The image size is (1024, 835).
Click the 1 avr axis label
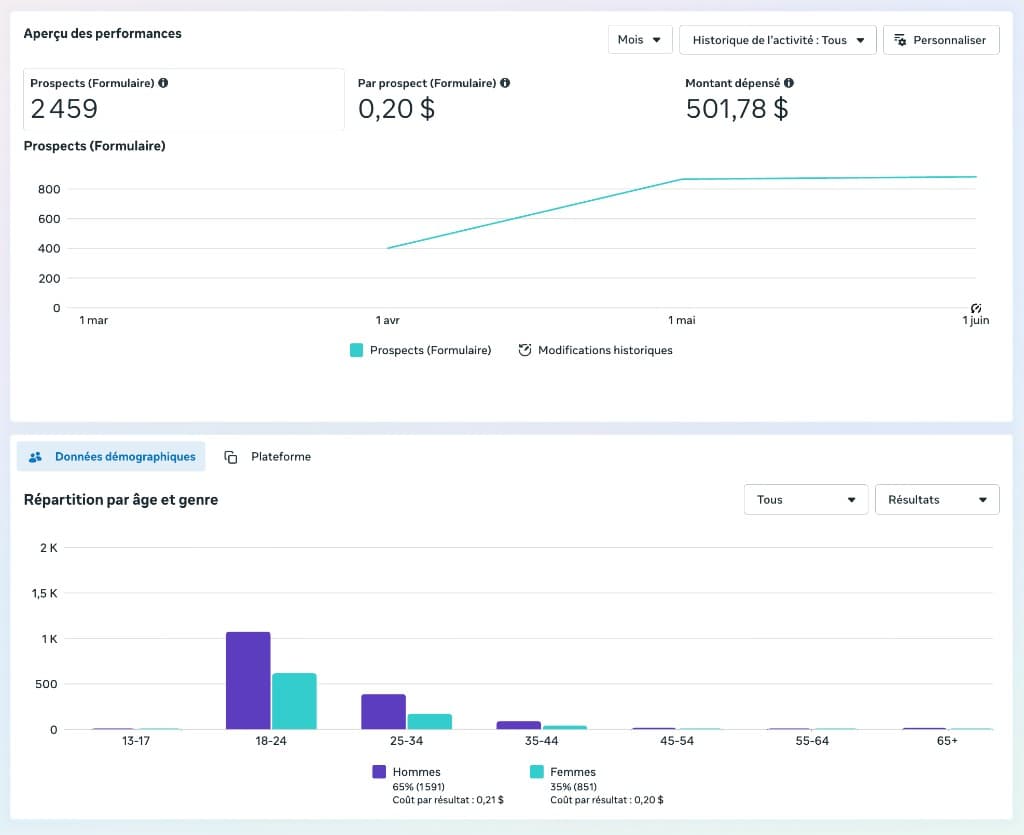pyautogui.click(x=387, y=320)
